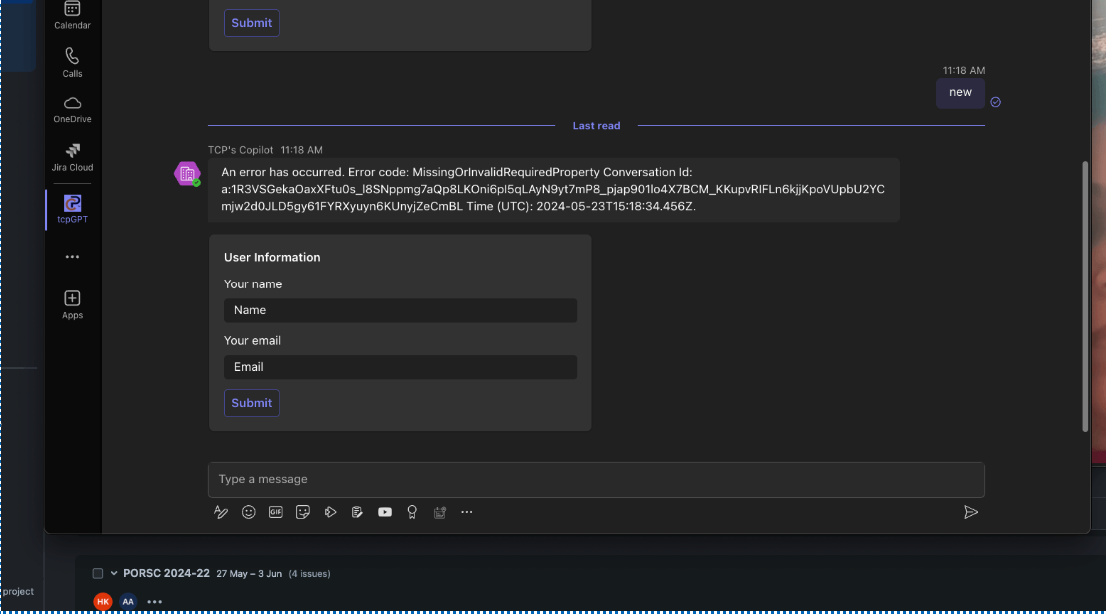Click the scheduling calendar icon
1106x614 pixels.
(439, 511)
